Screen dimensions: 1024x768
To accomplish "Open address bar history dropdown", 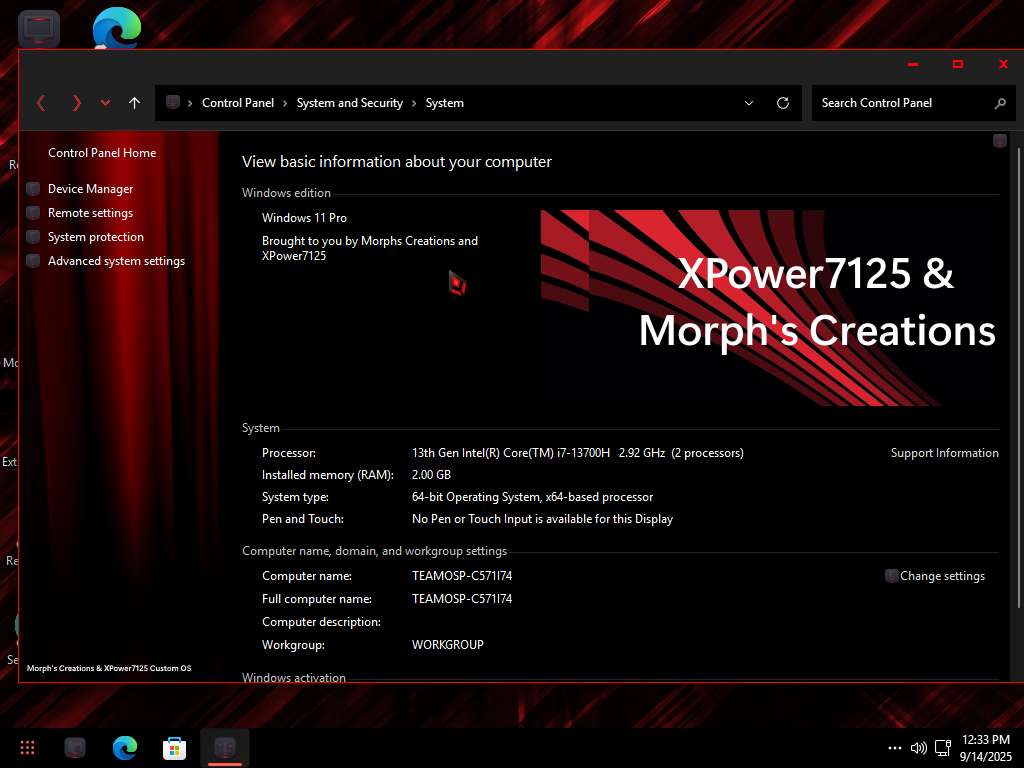I will tap(749, 103).
